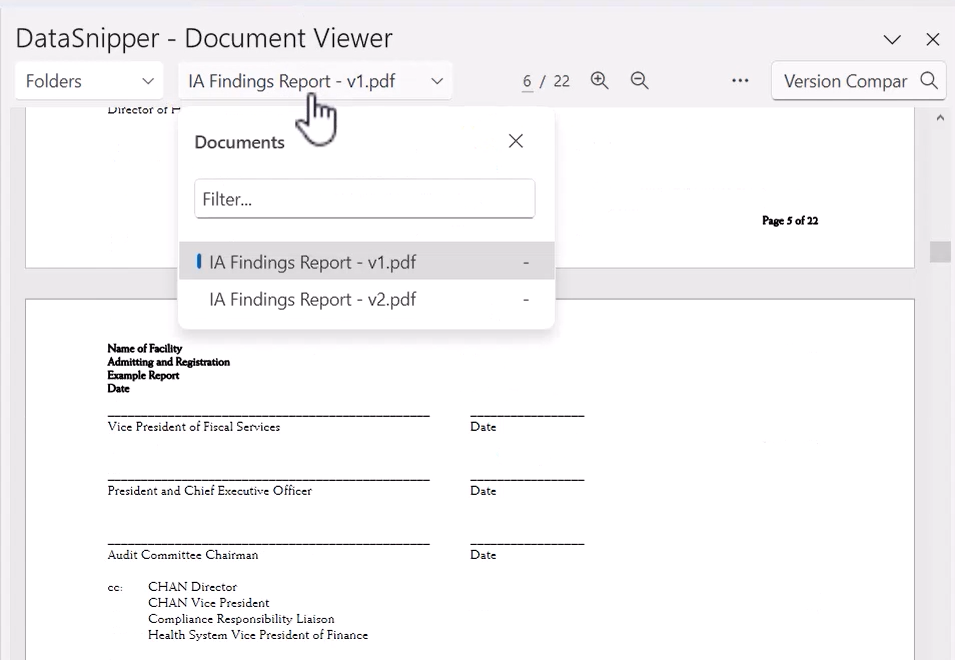Click the dash next to v2.pdf
Image resolution: width=955 pixels, height=660 pixels.
(526, 299)
